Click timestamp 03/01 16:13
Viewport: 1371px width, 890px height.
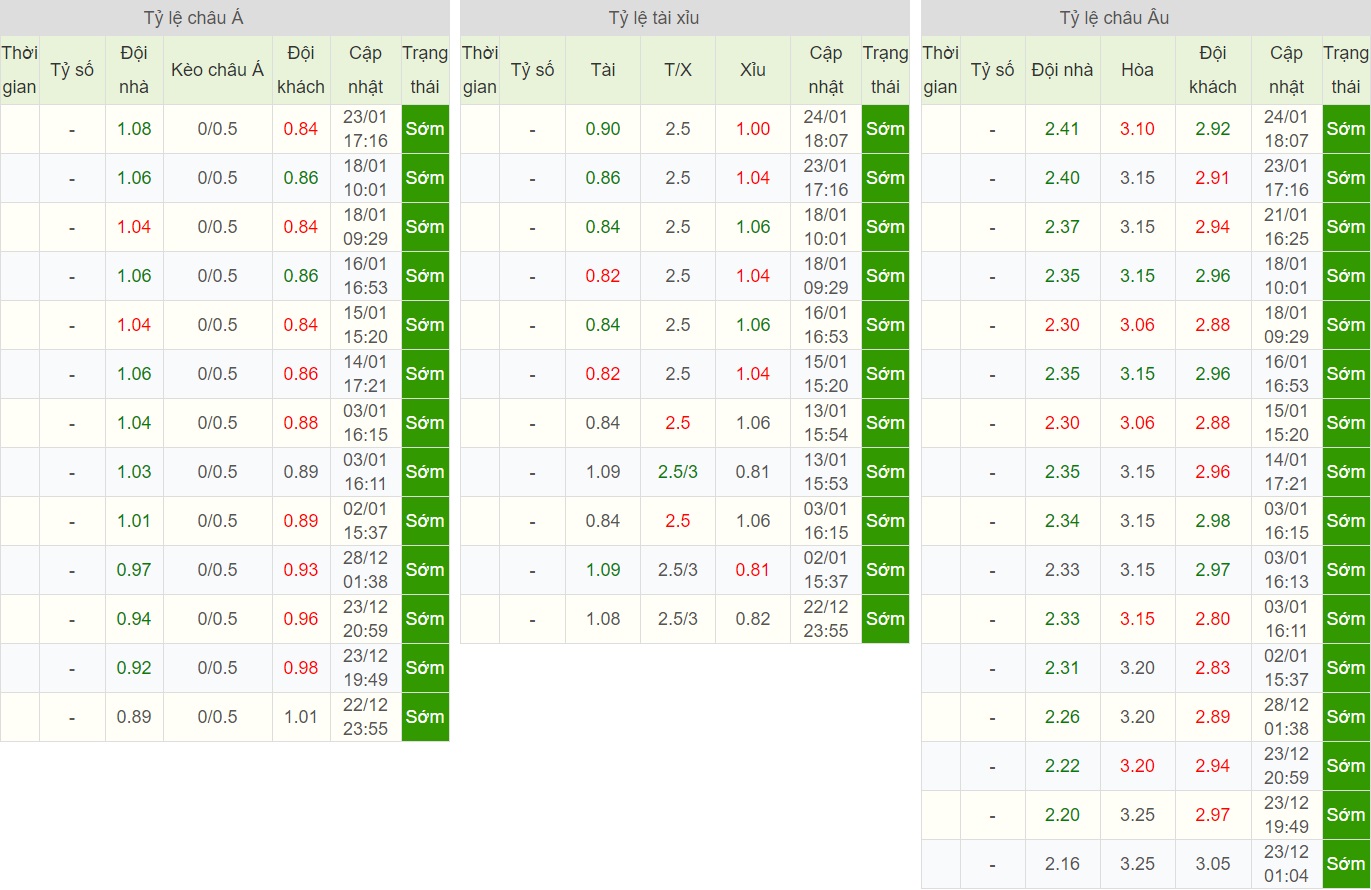pyautogui.click(x=1286, y=570)
